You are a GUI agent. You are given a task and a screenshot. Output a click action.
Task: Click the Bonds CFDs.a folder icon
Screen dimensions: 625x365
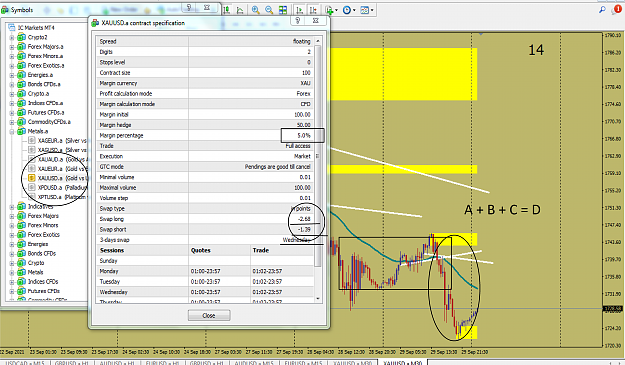click(x=22, y=84)
